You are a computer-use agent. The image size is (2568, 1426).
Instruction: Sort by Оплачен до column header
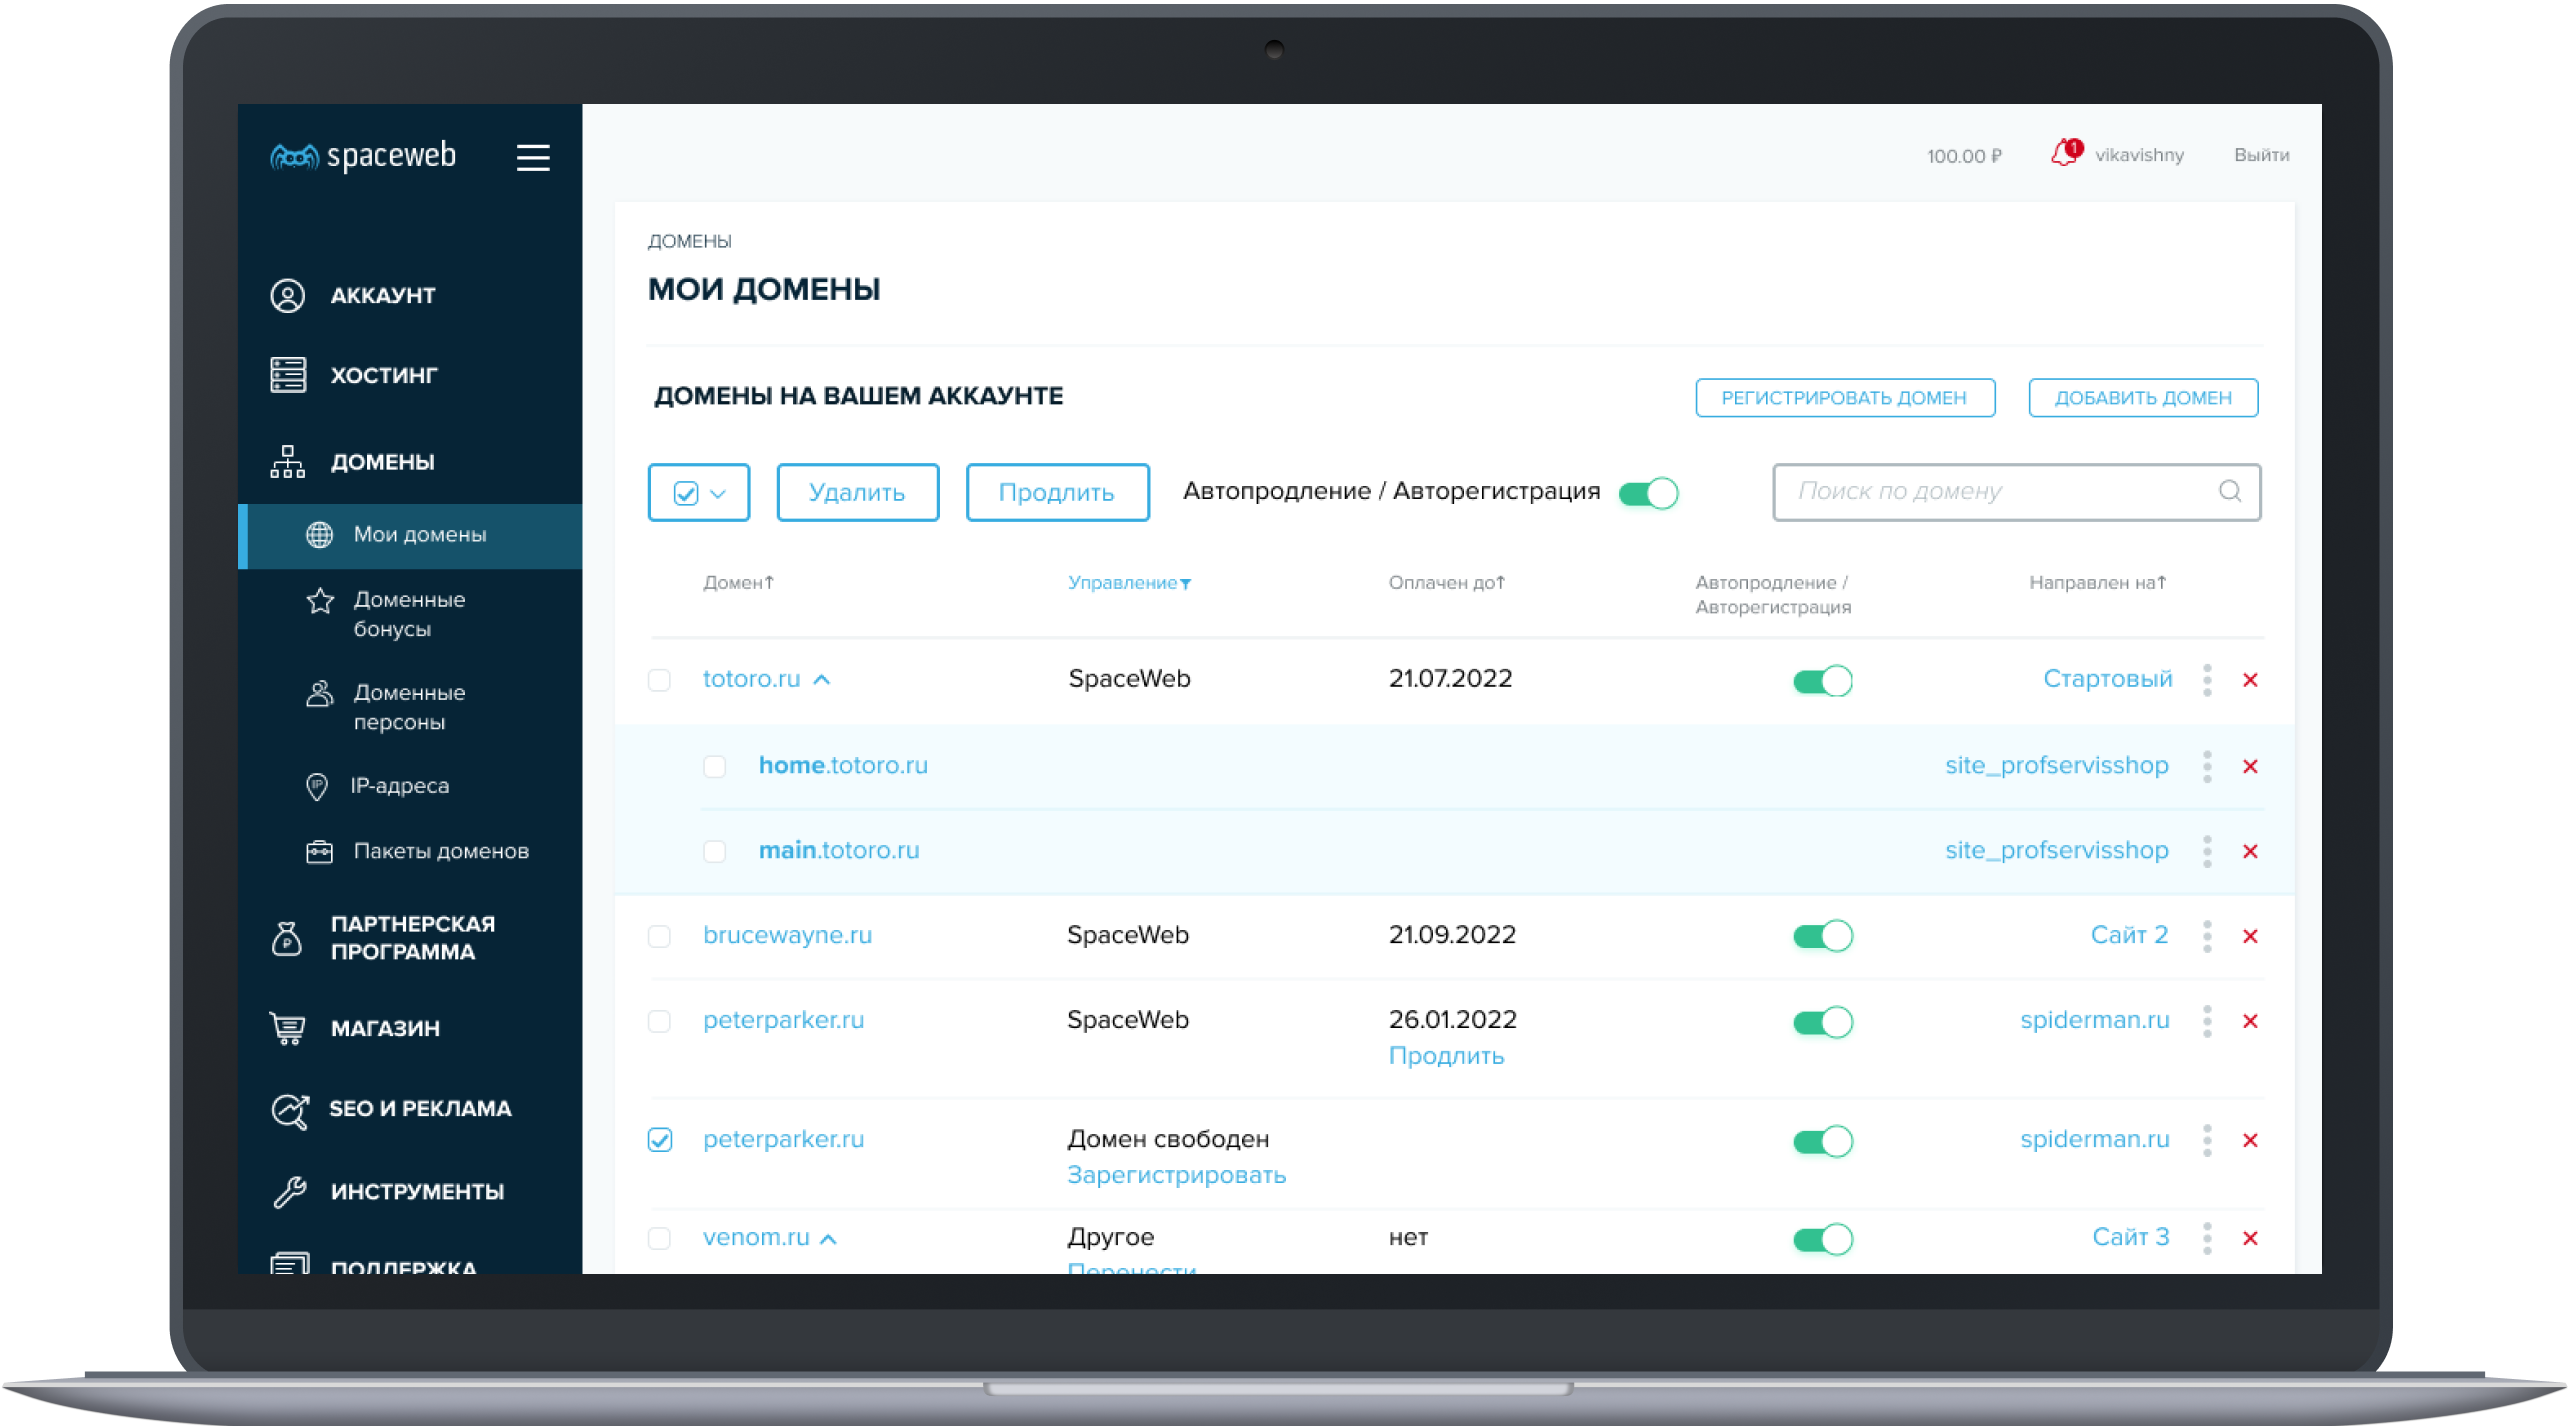pos(1446,582)
